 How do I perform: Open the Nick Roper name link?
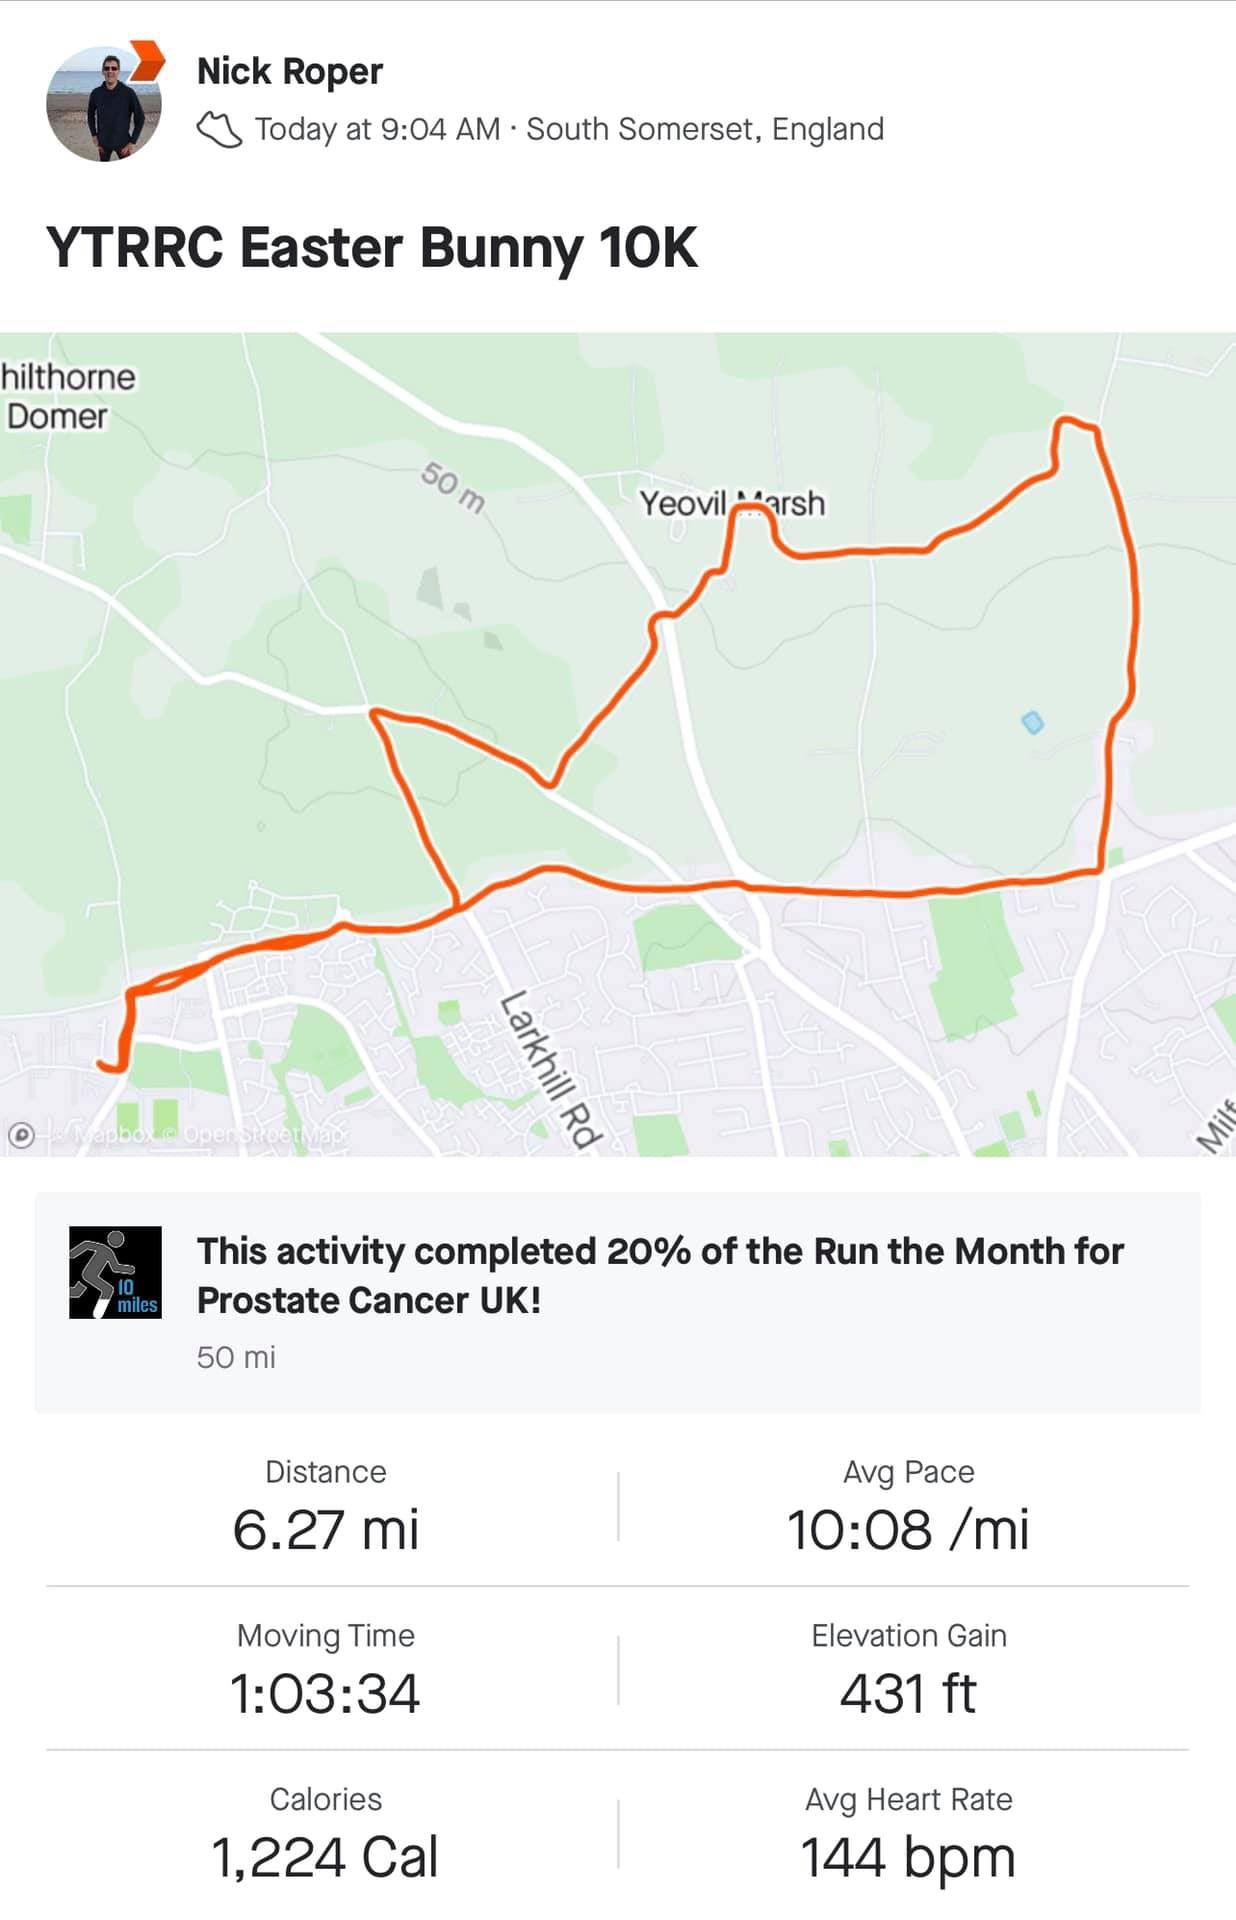click(x=290, y=71)
